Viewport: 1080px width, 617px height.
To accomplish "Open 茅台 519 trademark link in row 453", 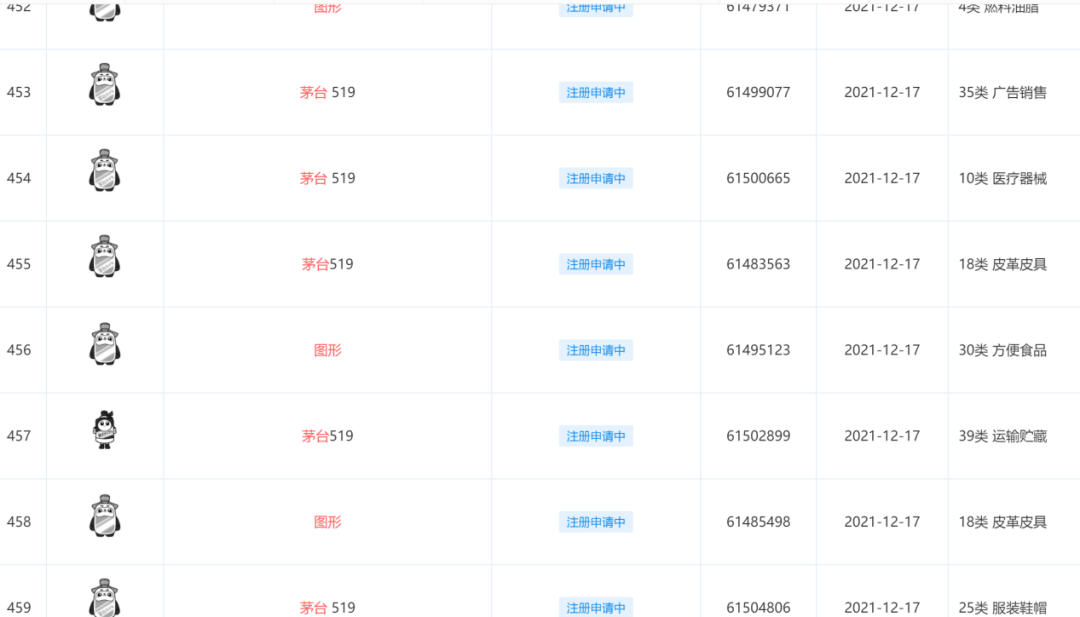I will point(327,92).
